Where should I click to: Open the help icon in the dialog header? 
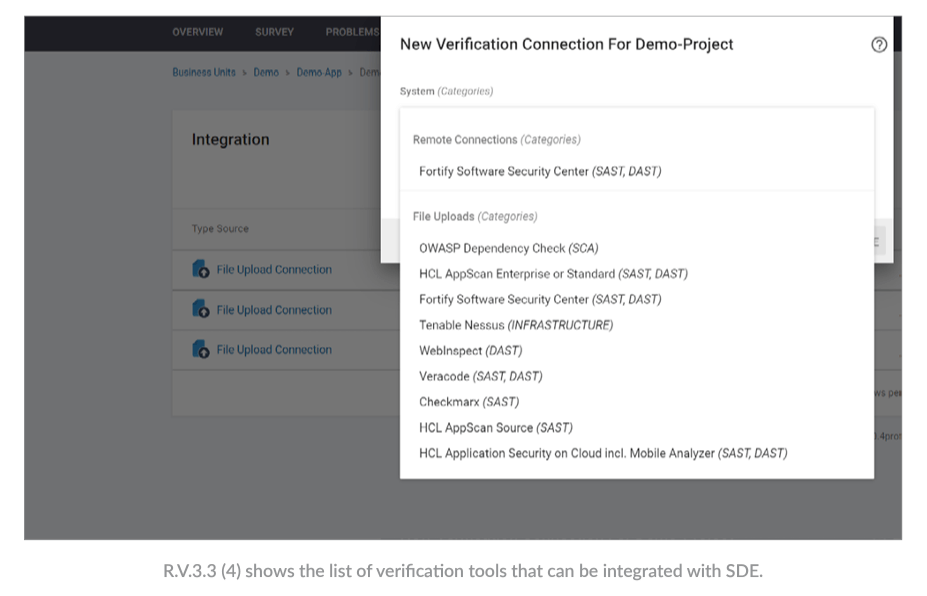(x=879, y=45)
